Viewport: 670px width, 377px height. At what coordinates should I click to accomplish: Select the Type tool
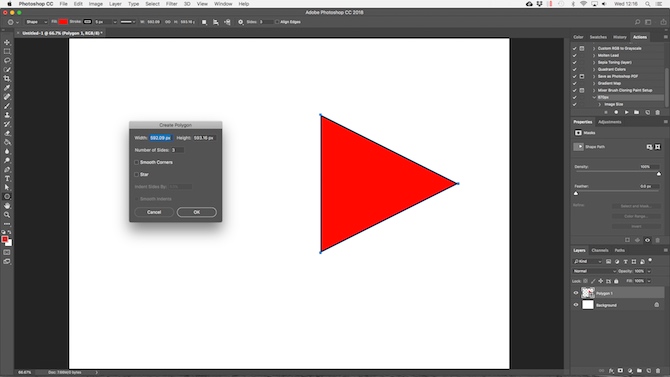click(7, 179)
